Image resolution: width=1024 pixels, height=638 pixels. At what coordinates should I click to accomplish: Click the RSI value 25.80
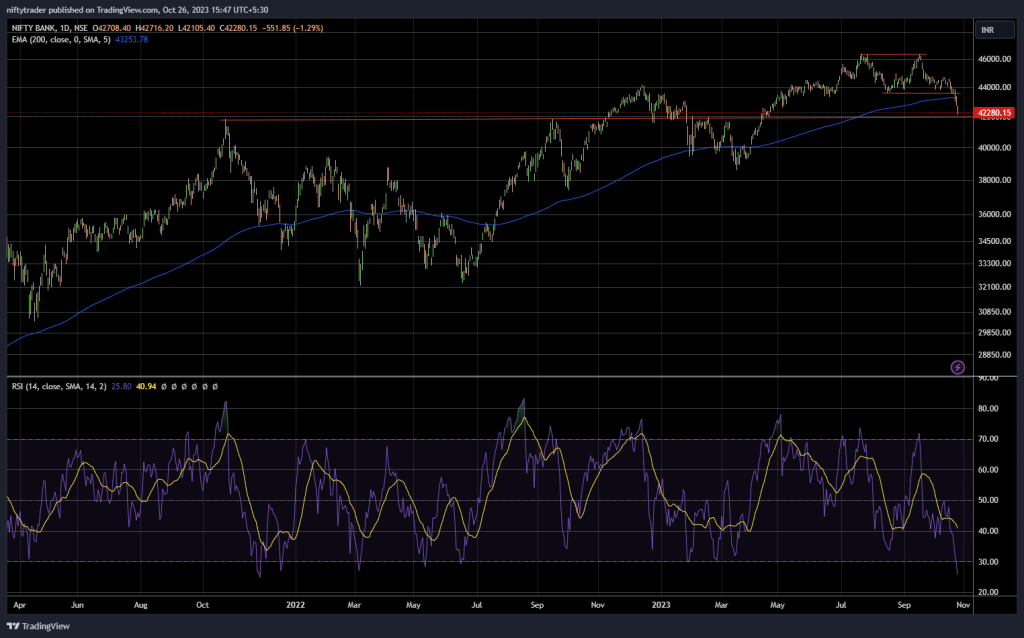(x=121, y=387)
